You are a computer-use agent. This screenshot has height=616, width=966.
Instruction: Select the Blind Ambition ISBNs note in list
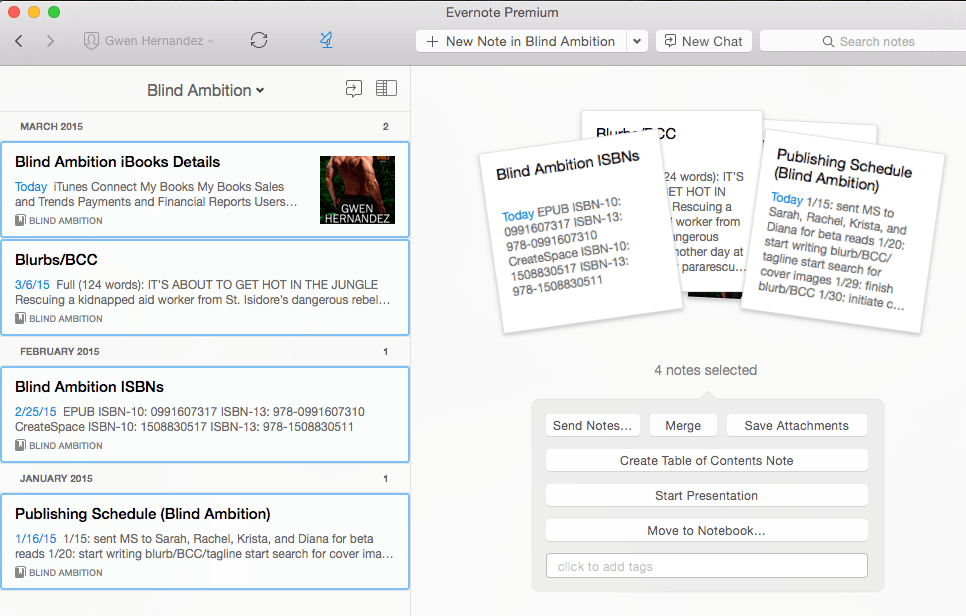(x=205, y=415)
